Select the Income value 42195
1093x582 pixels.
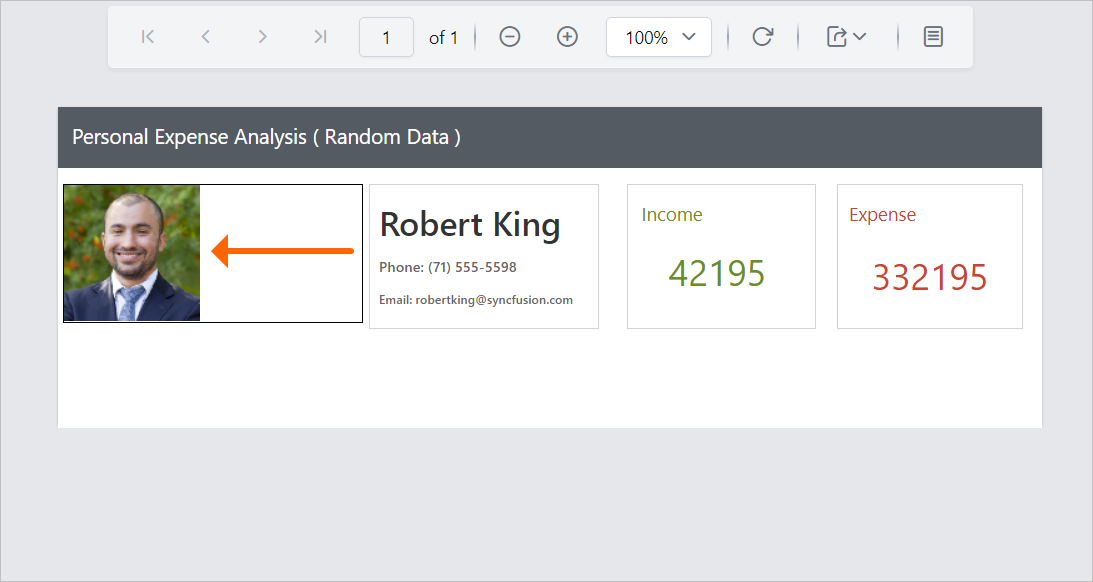717,273
